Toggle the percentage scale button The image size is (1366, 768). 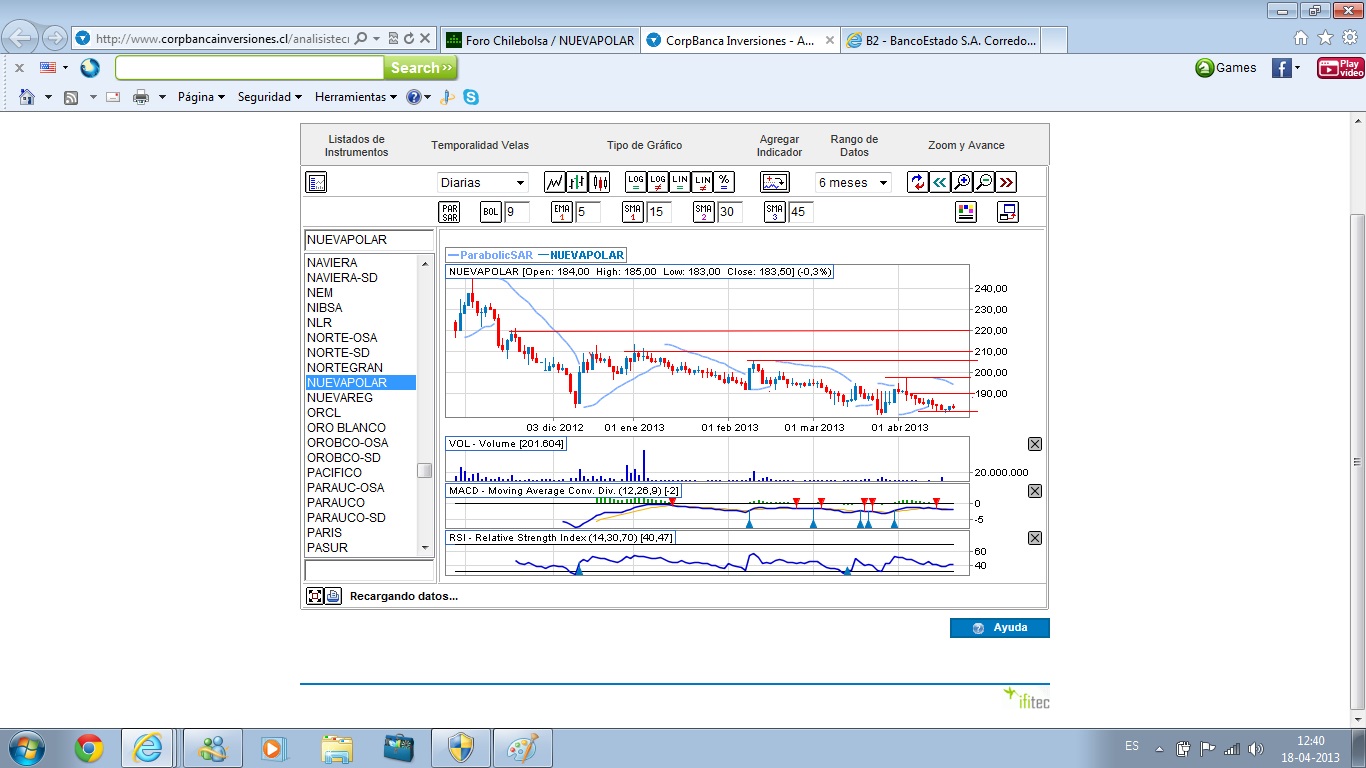725,182
